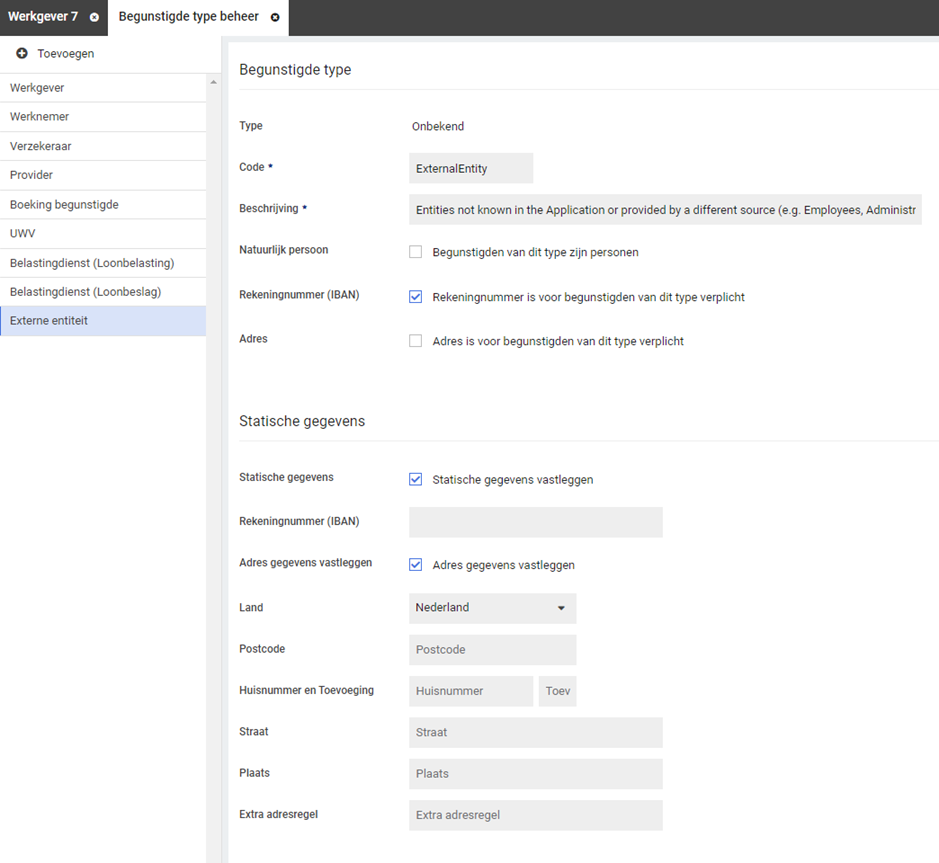
Task: Uncheck Rekeningnummer verplicht checkbox
Action: (416, 297)
